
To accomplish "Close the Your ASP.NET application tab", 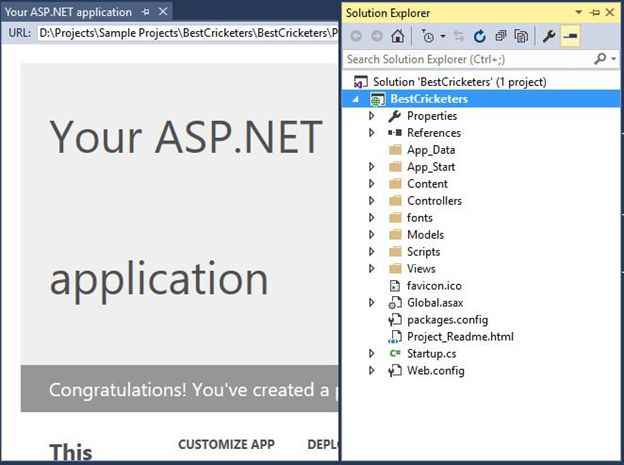I will tap(163, 12).
